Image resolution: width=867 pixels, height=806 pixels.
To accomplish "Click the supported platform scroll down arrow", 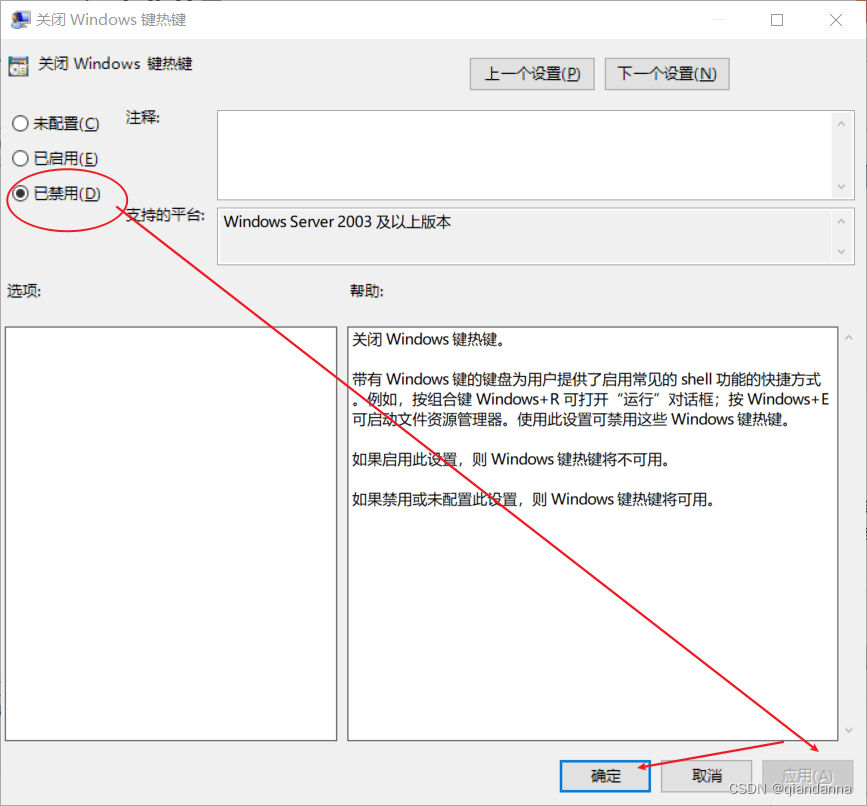I will 841,252.
